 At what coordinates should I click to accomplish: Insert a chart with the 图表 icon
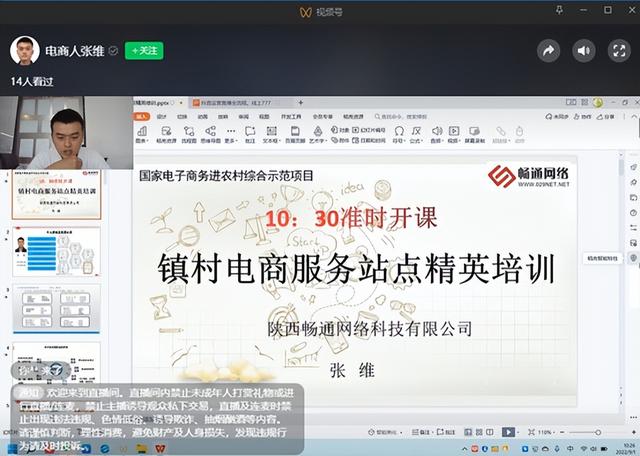tap(142, 135)
